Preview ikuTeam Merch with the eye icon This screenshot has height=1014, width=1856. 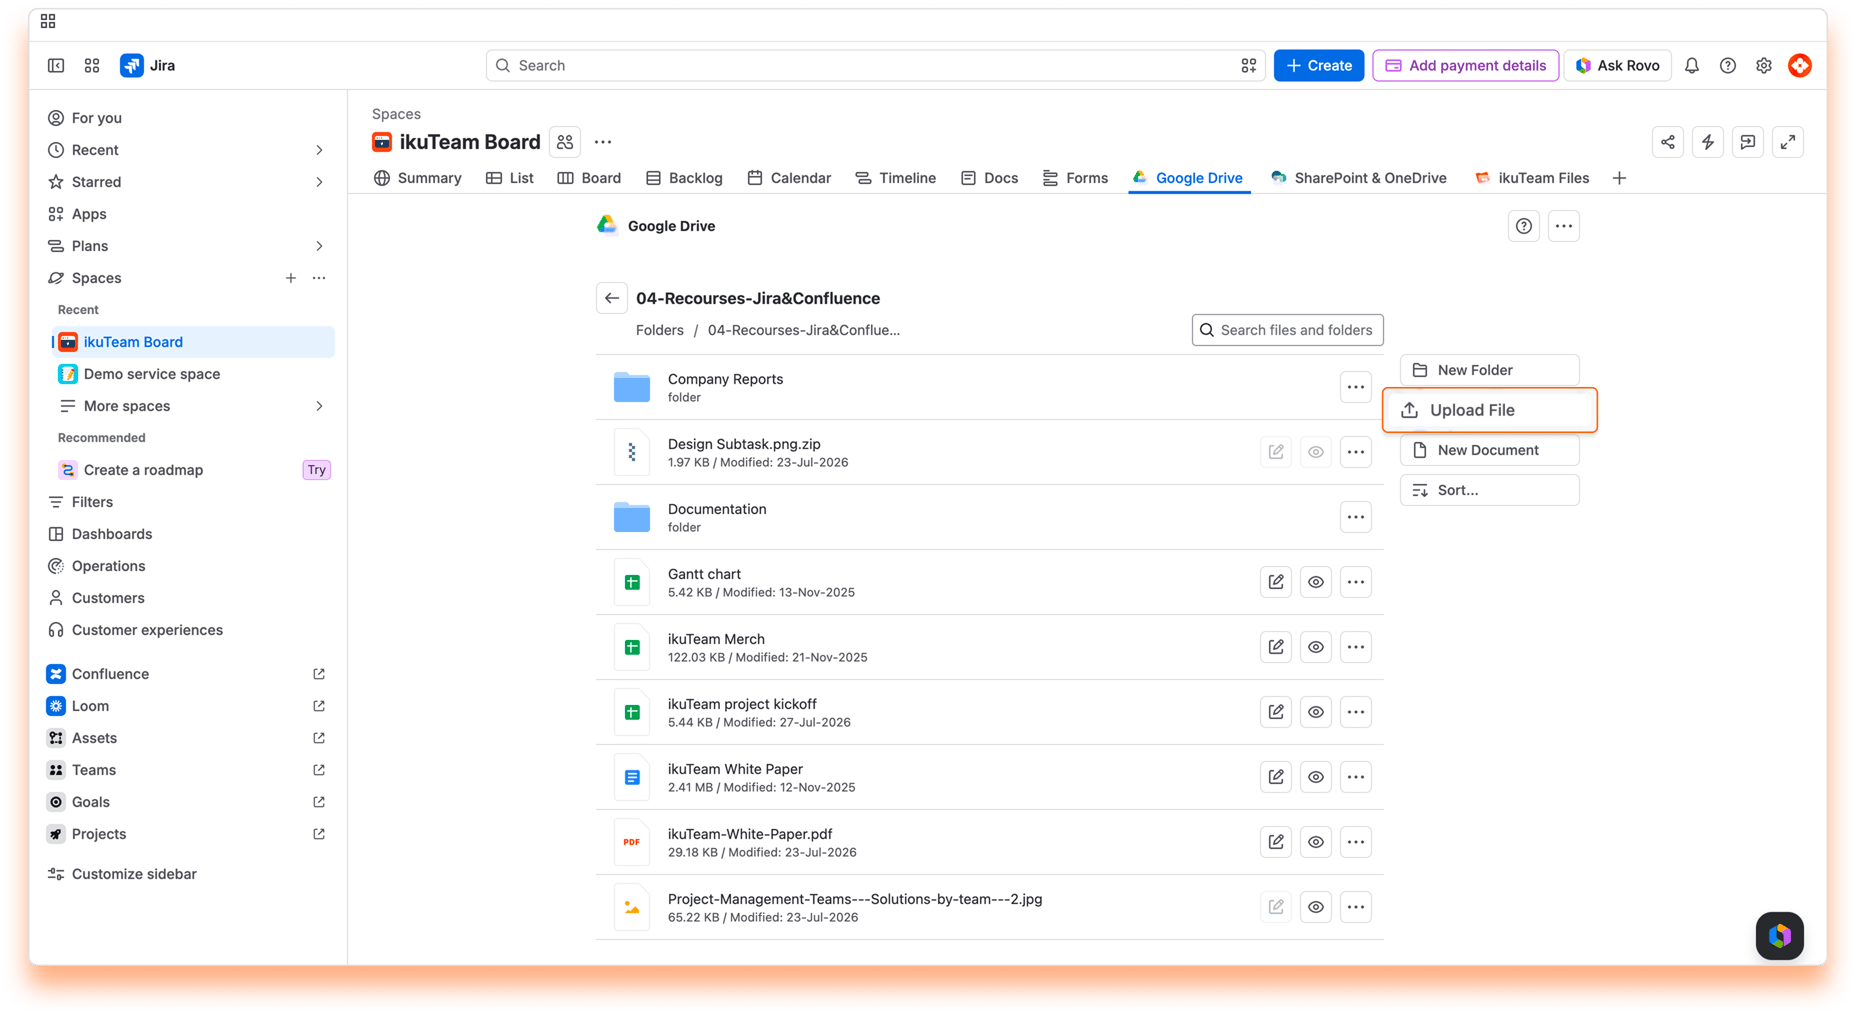1316,647
